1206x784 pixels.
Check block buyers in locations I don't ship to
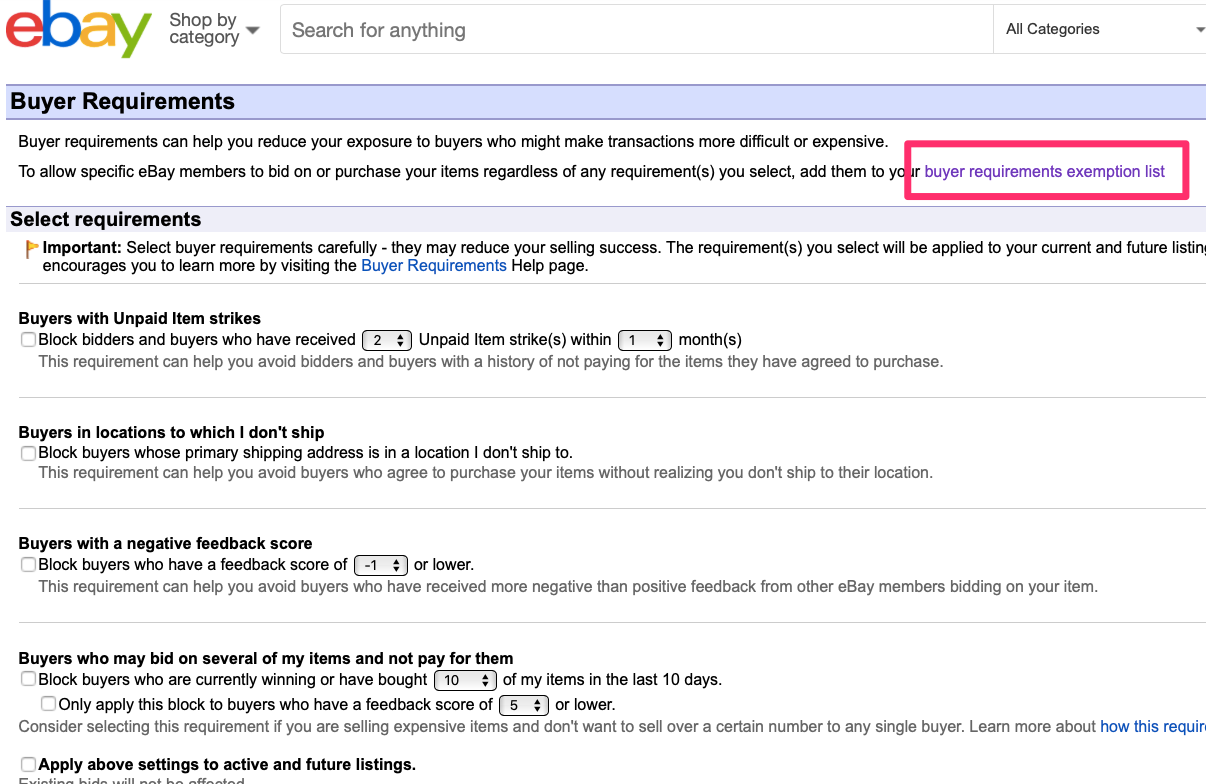point(28,453)
